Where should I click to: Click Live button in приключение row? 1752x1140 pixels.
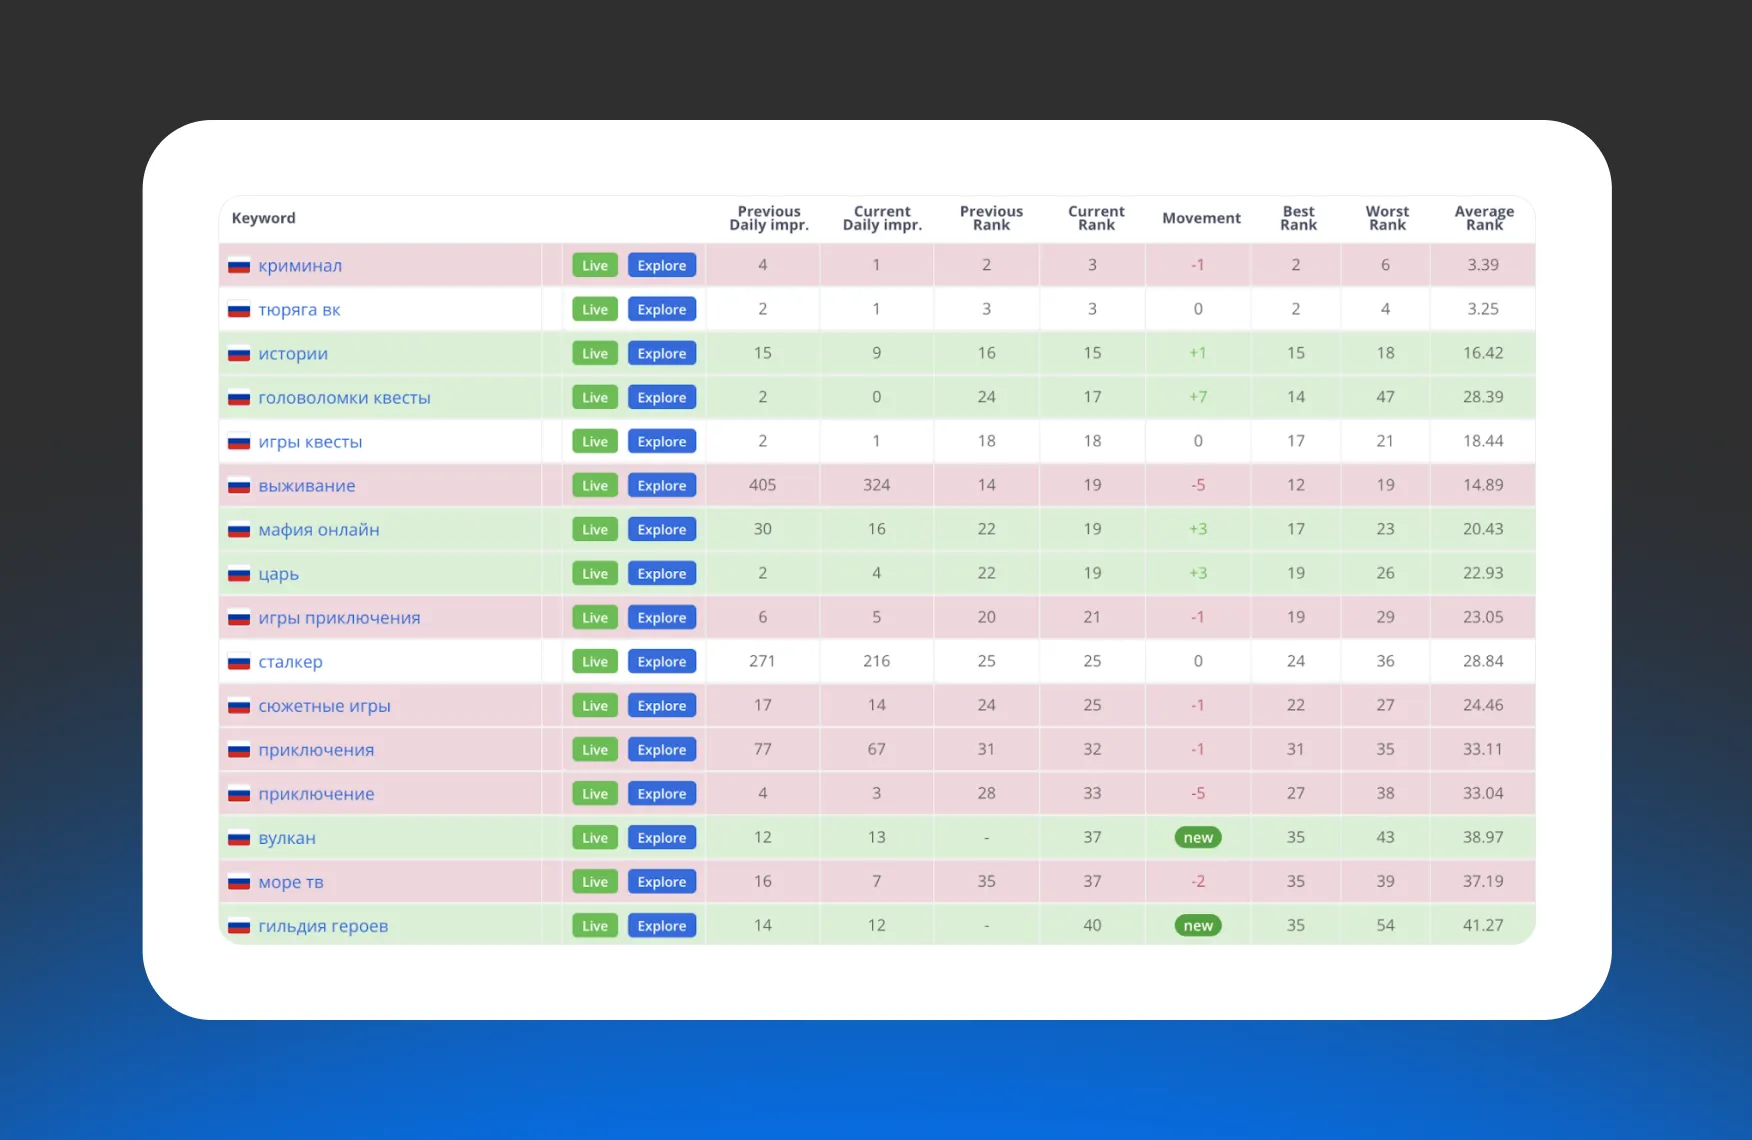click(x=595, y=794)
